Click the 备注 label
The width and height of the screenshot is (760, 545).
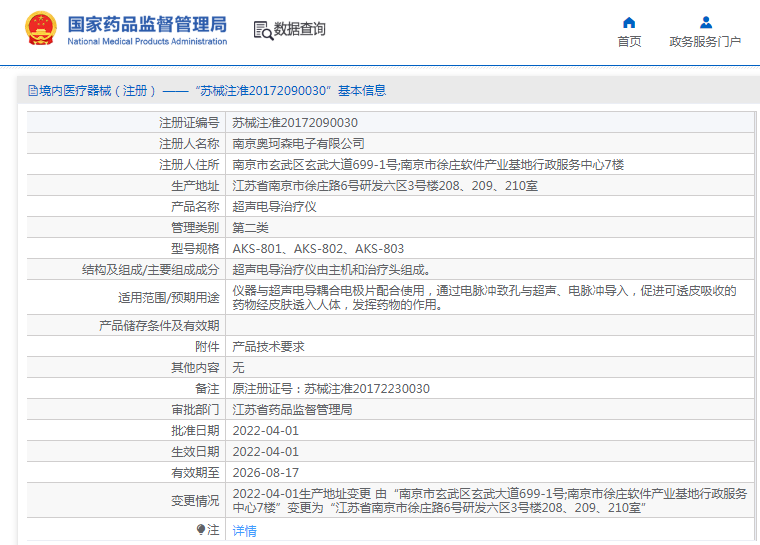coord(207,389)
